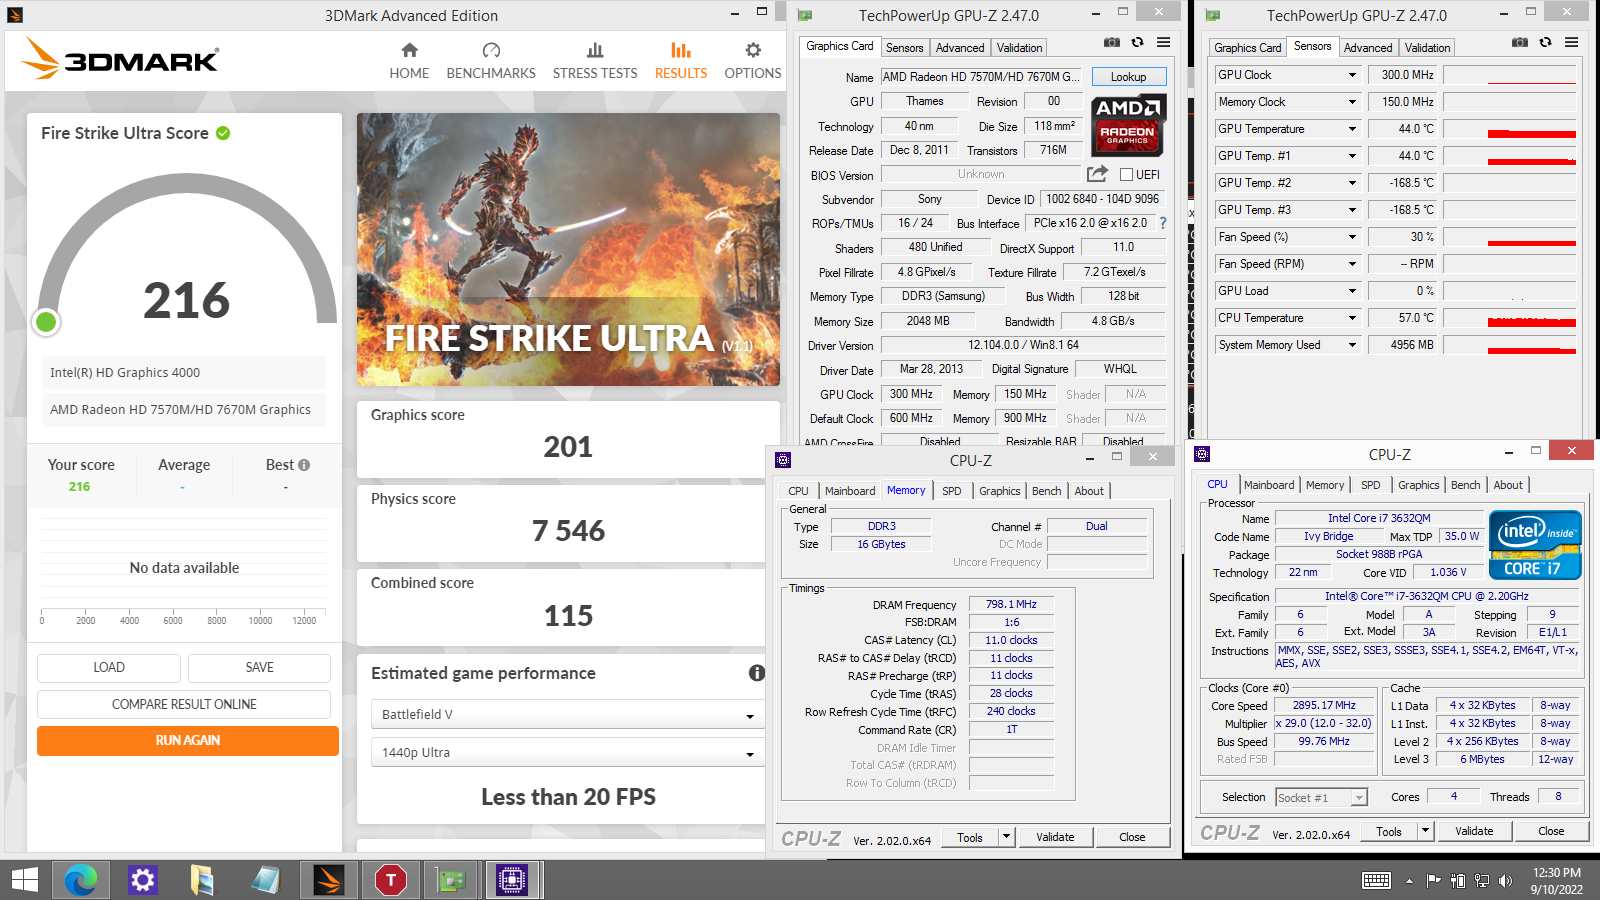
Task: Click the AMD Radeon Graphics logo in GPU-Z
Action: click(1128, 125)
